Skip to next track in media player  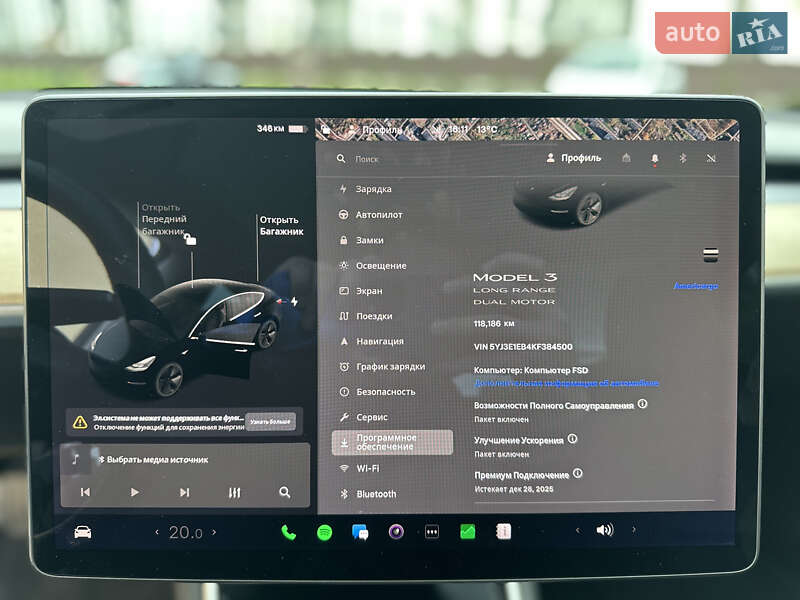[x=184, y=492]
